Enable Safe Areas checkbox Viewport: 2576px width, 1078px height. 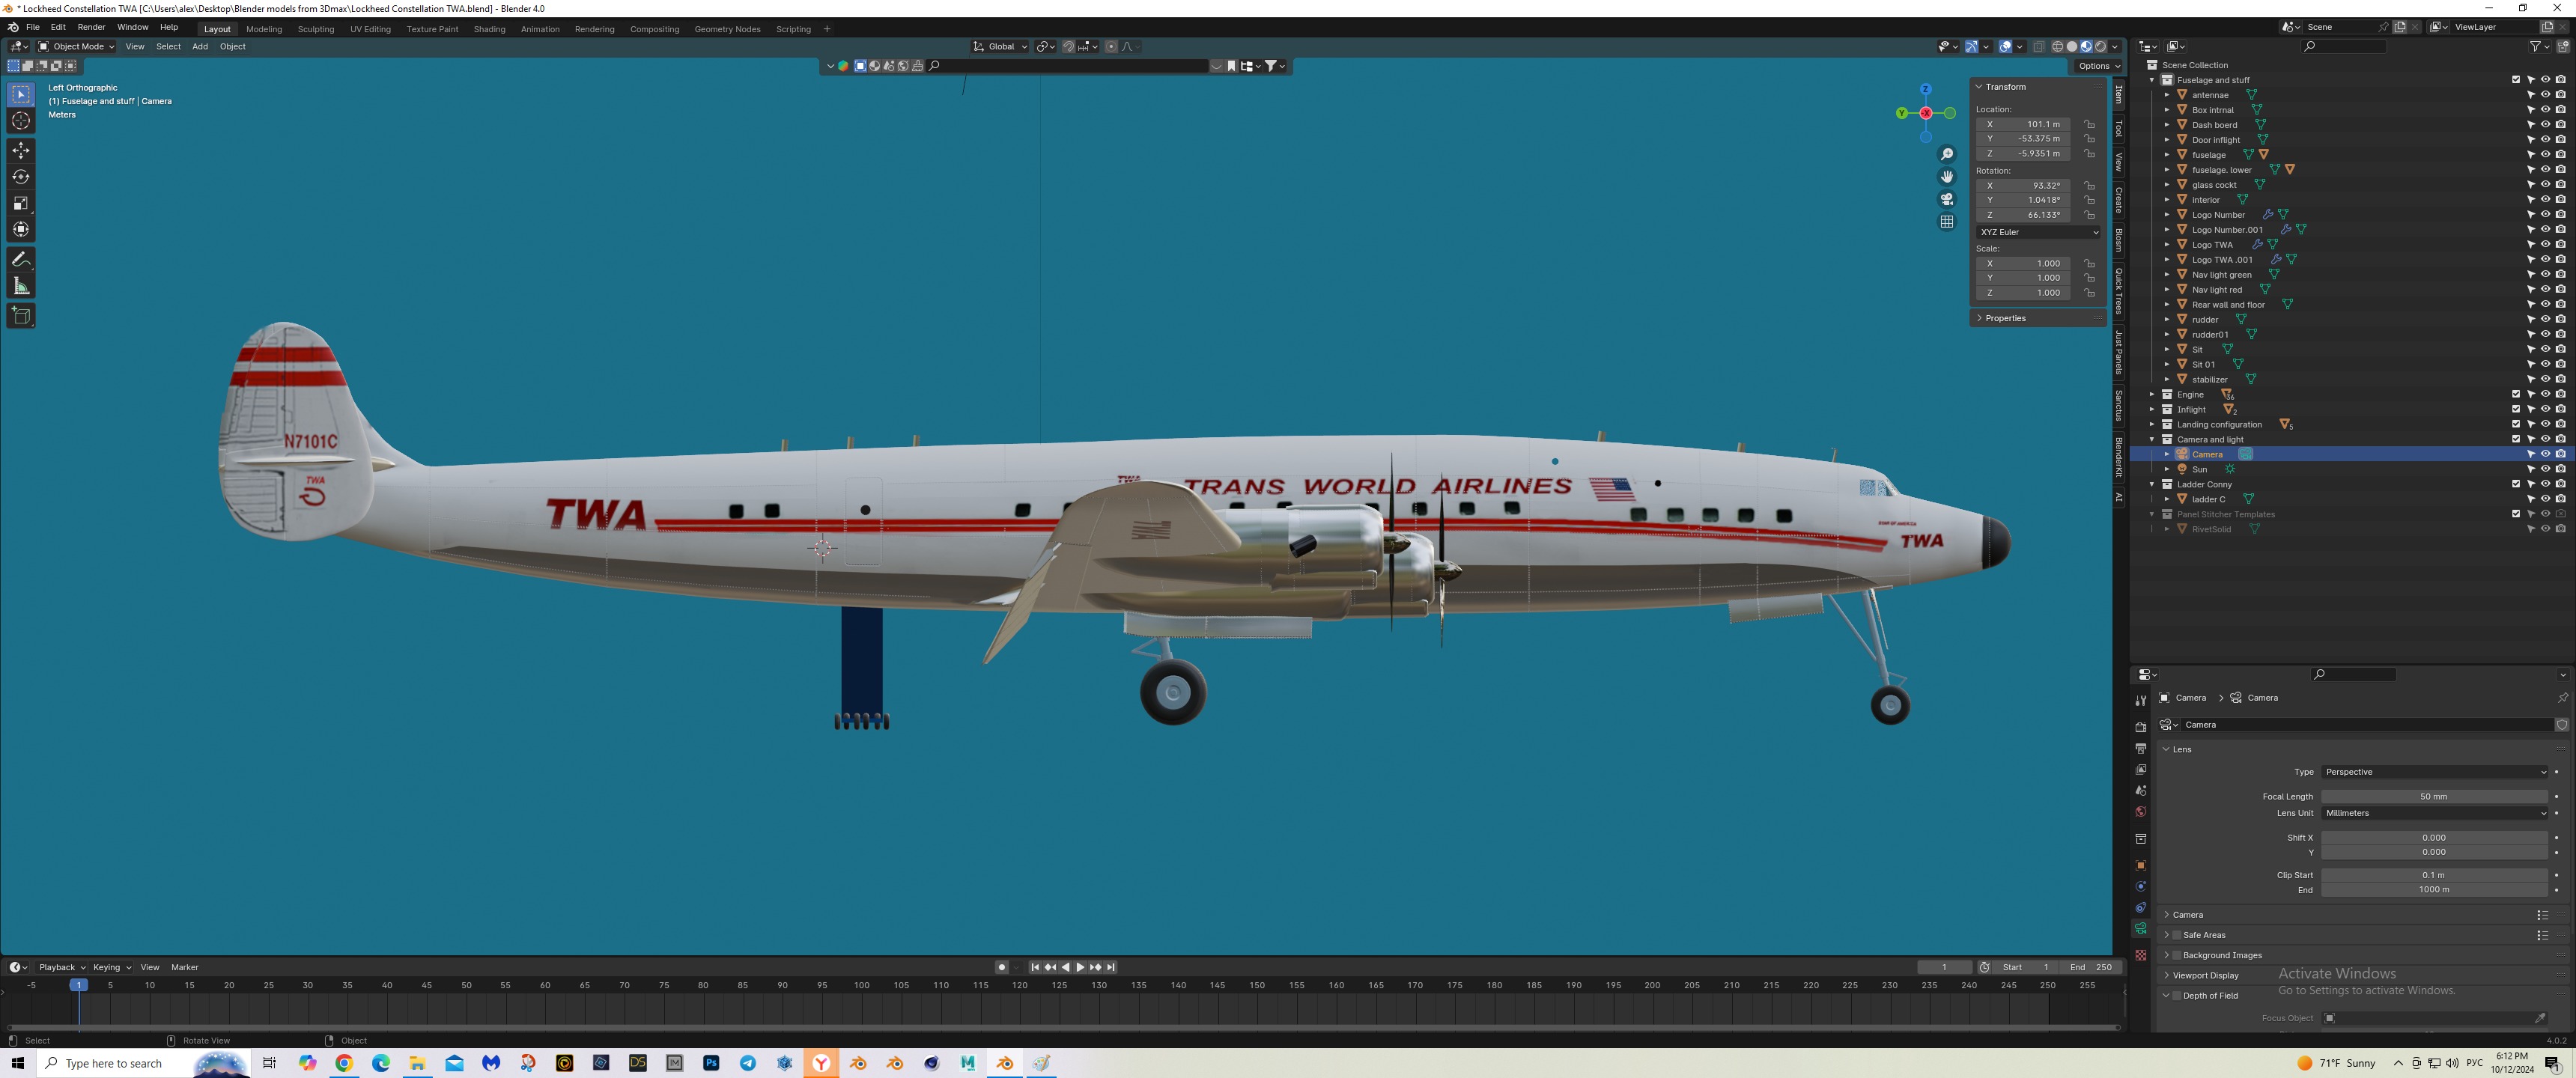pyautogui.click(x=2177, y=935)
